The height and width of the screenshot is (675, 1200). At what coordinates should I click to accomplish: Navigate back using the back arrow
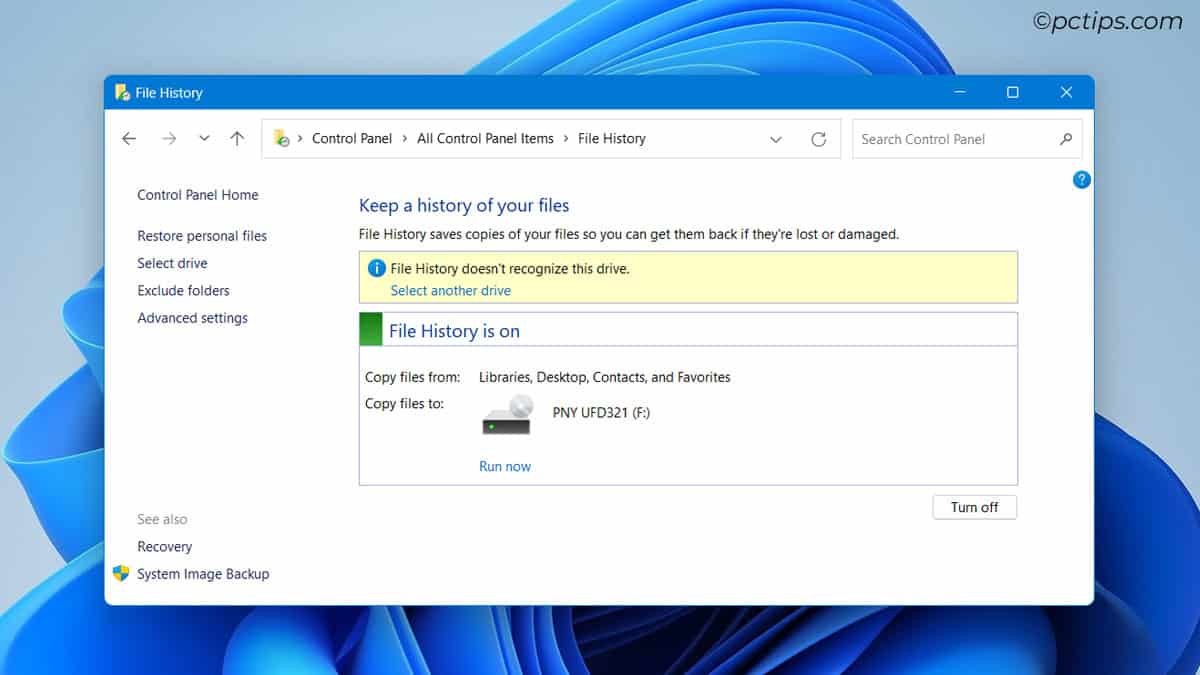[x=129, y=138]
